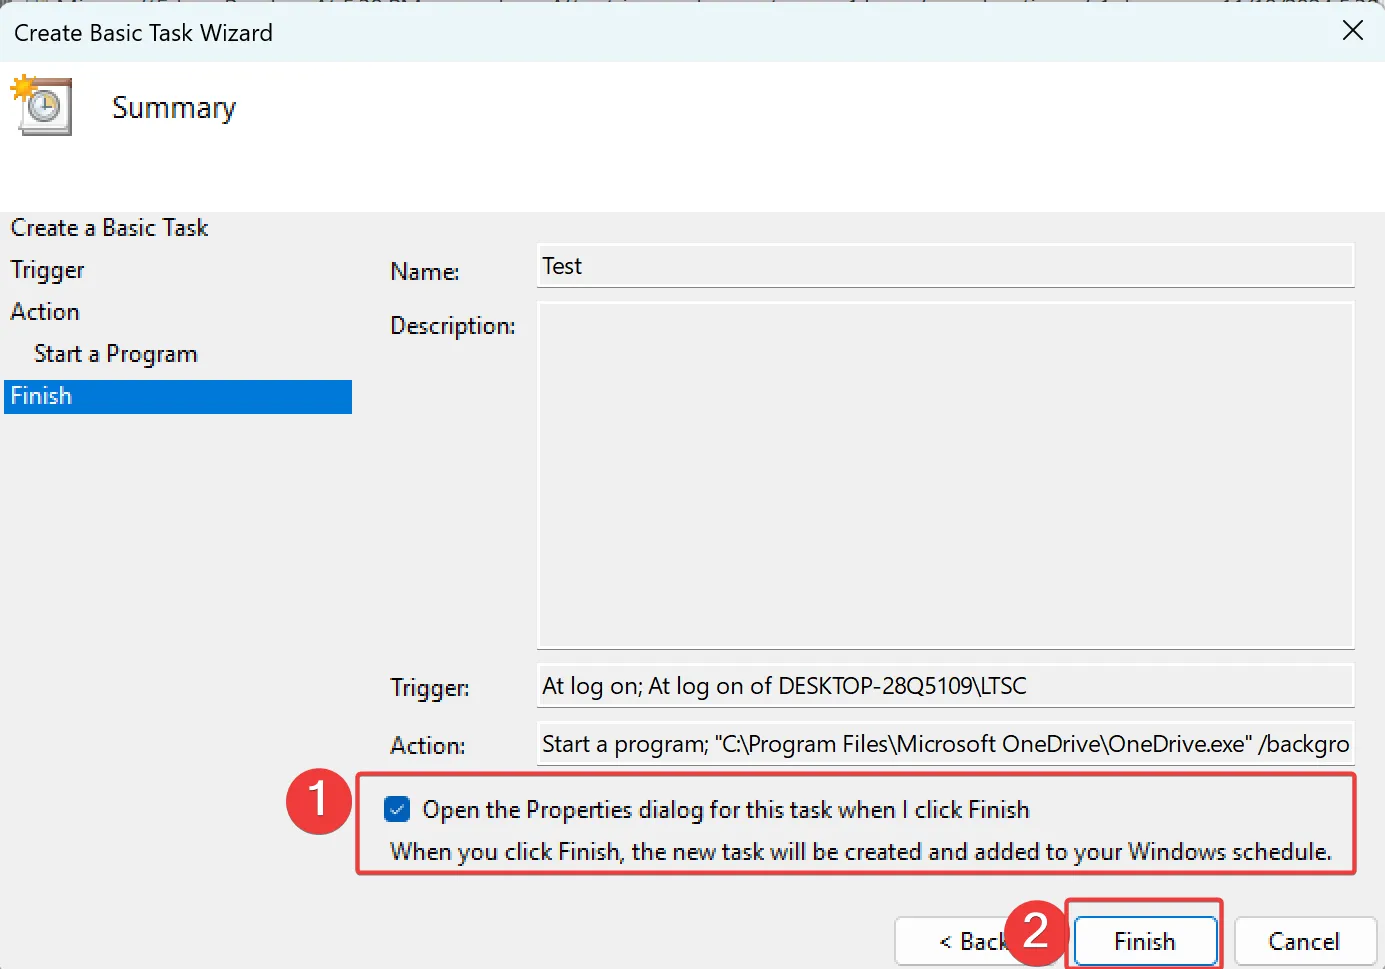Click the Task Scheduler wizard icon
Screen dimensions: 1385x969
(41, 104)
